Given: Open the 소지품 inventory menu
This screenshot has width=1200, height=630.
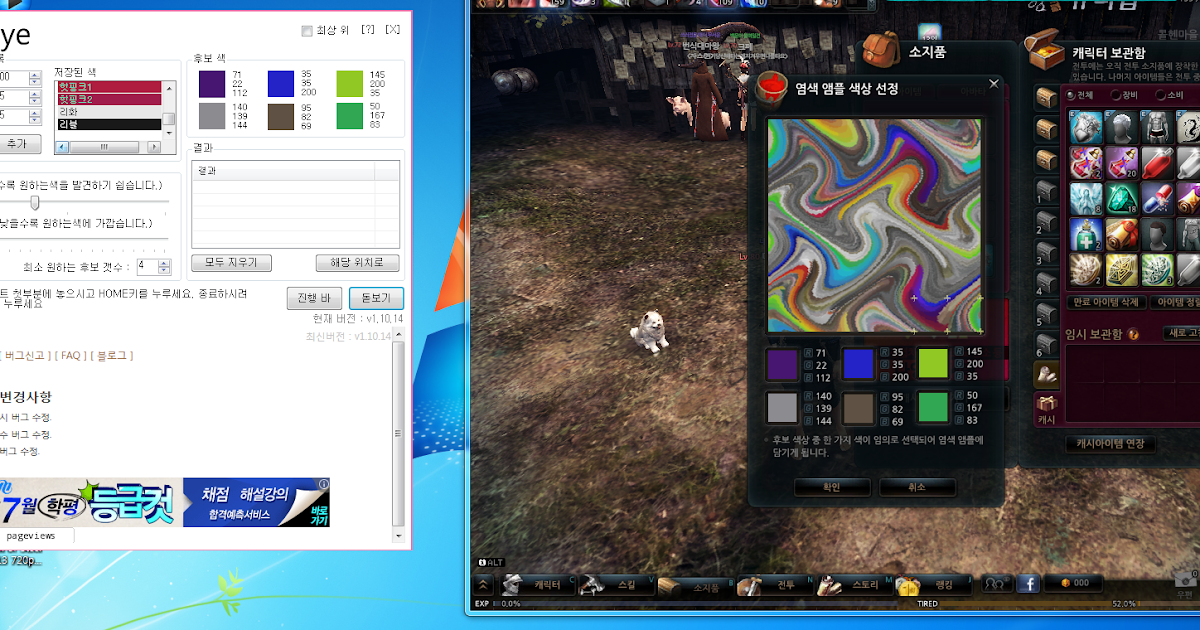Looking at the screenshot, I should (x=695, y=586).
